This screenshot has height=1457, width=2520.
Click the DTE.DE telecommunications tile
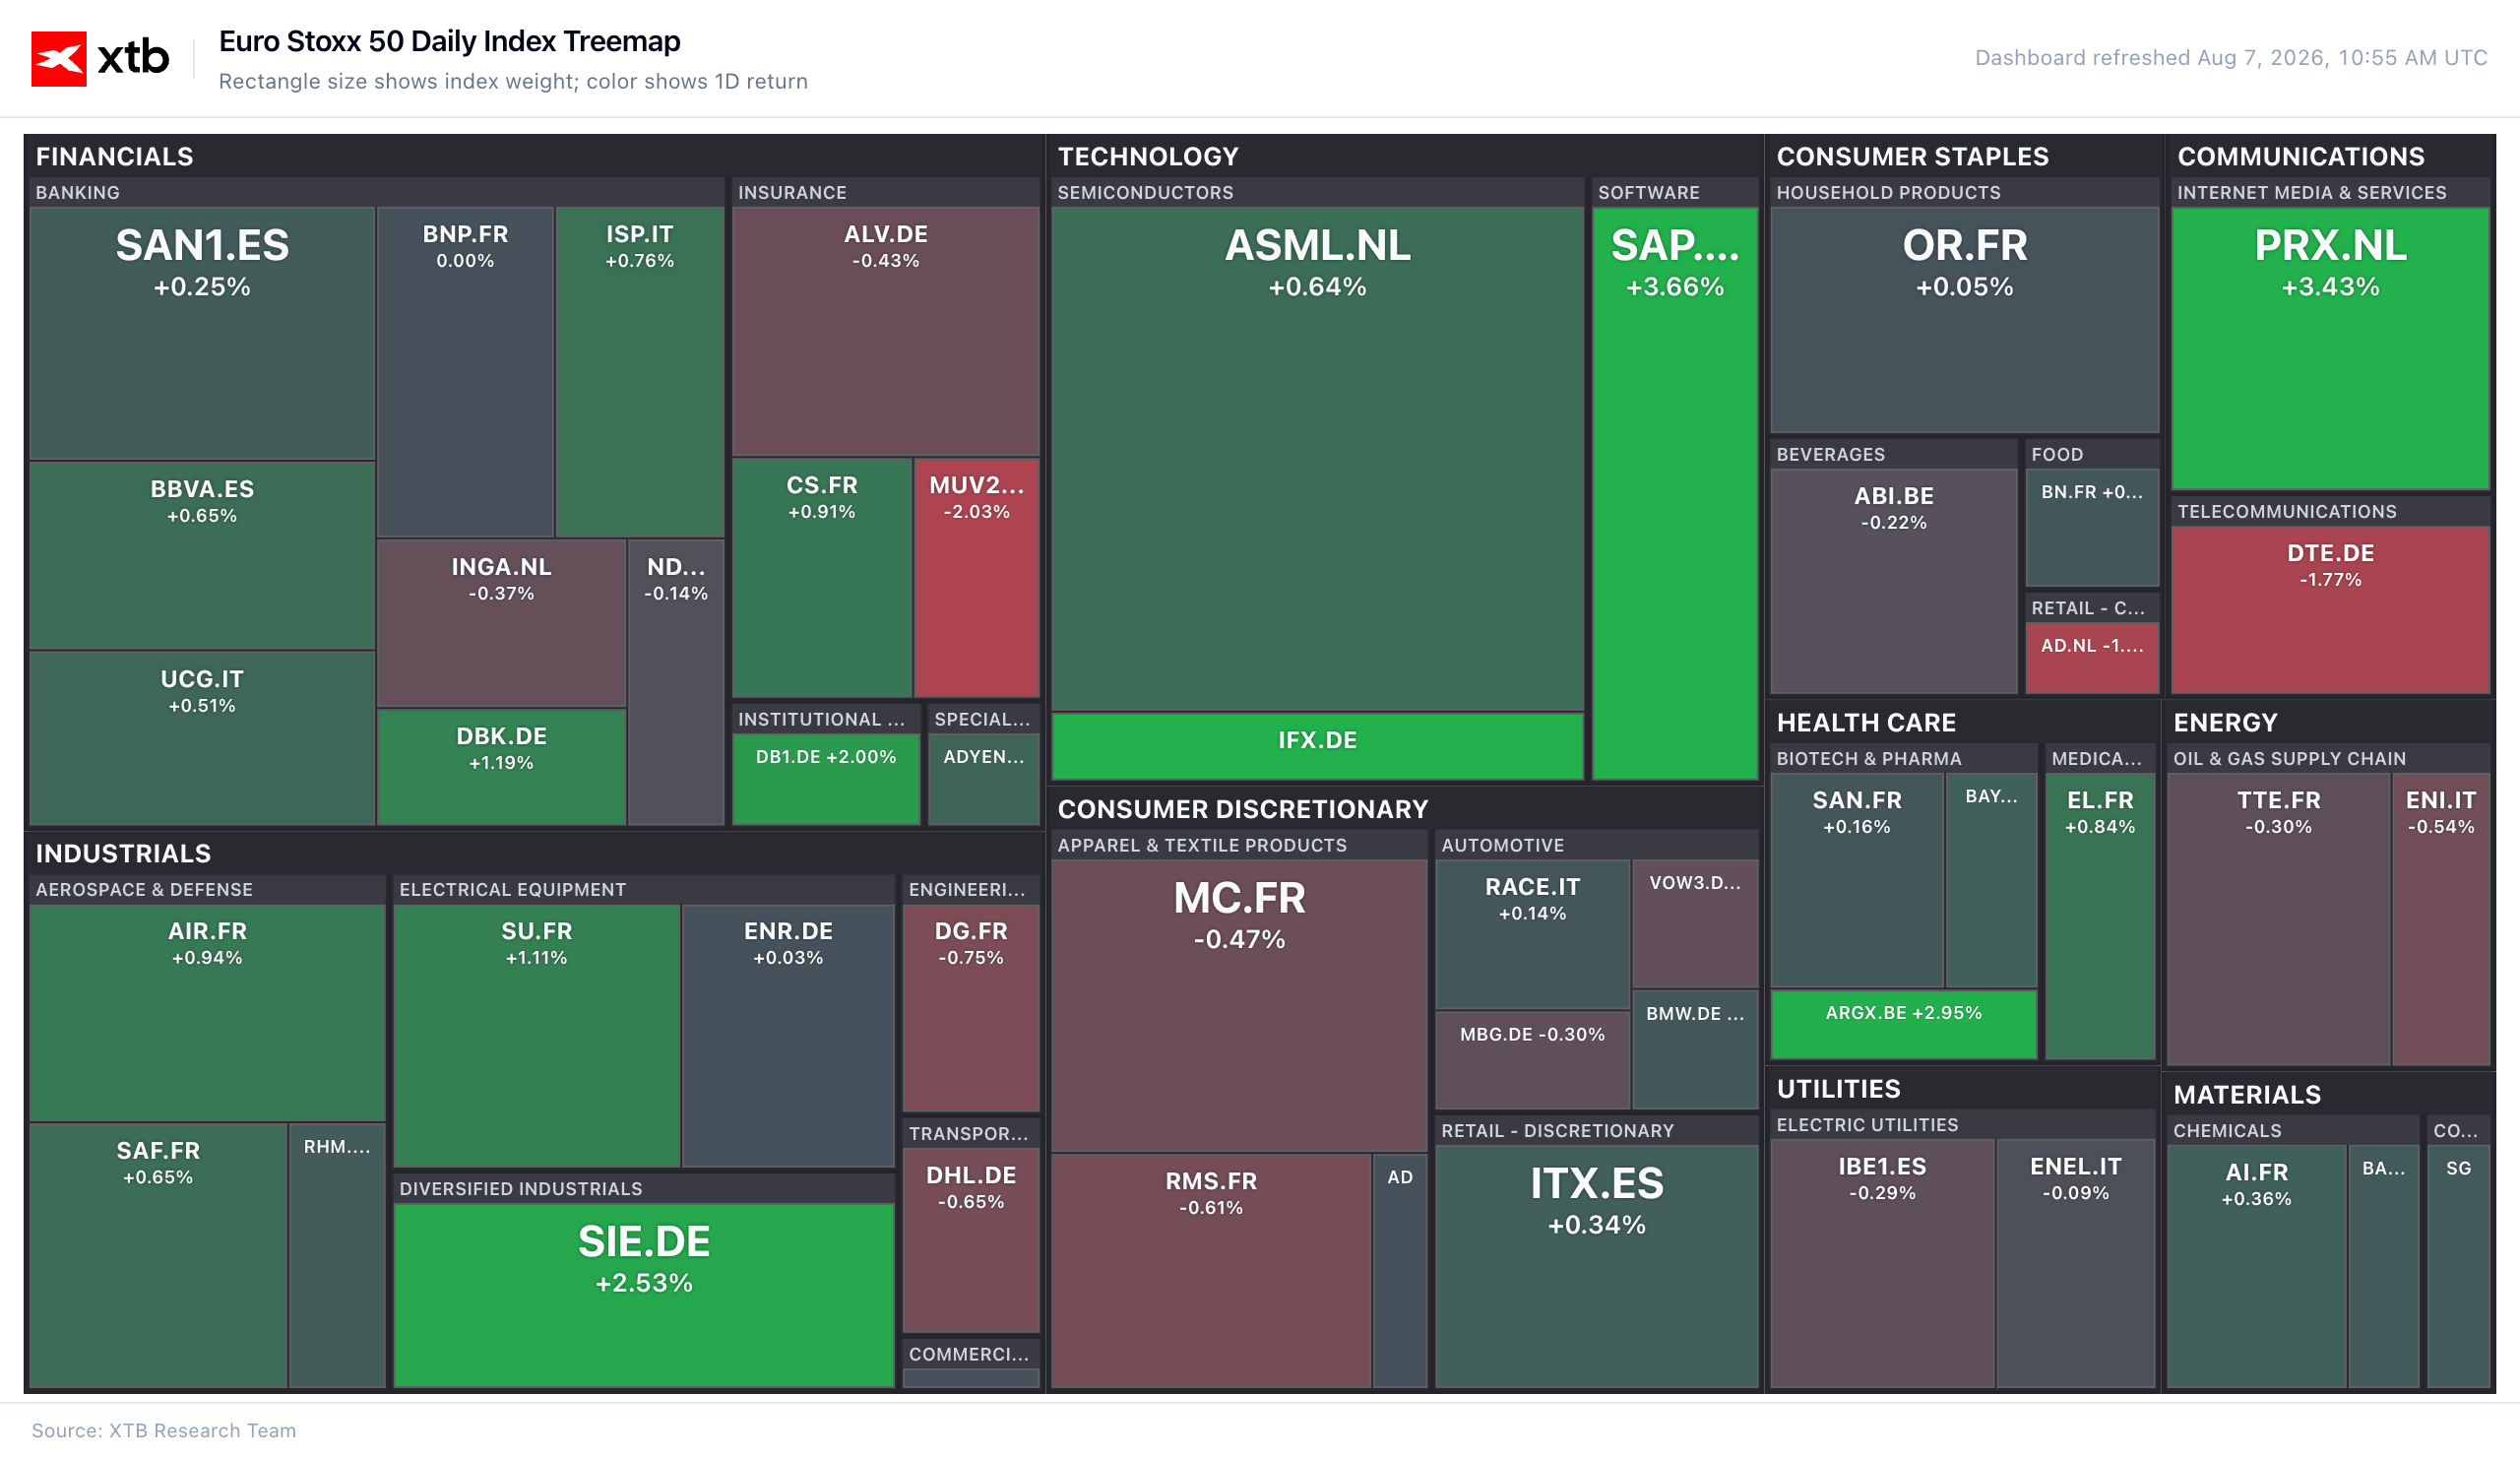pos(2330,609)
